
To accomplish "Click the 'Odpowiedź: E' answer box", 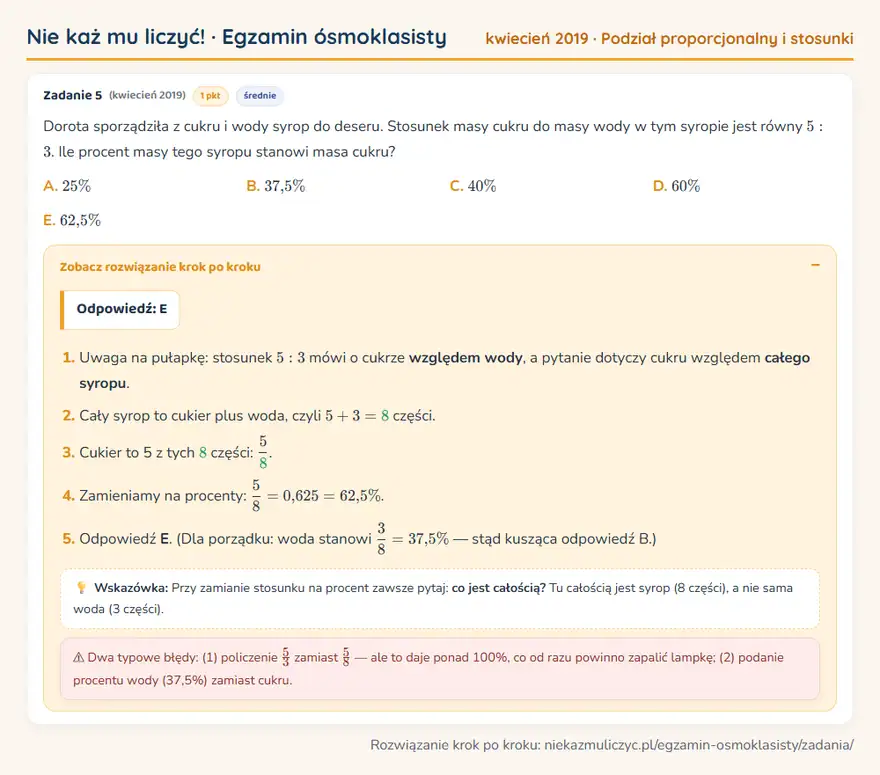I will point(120,309).
